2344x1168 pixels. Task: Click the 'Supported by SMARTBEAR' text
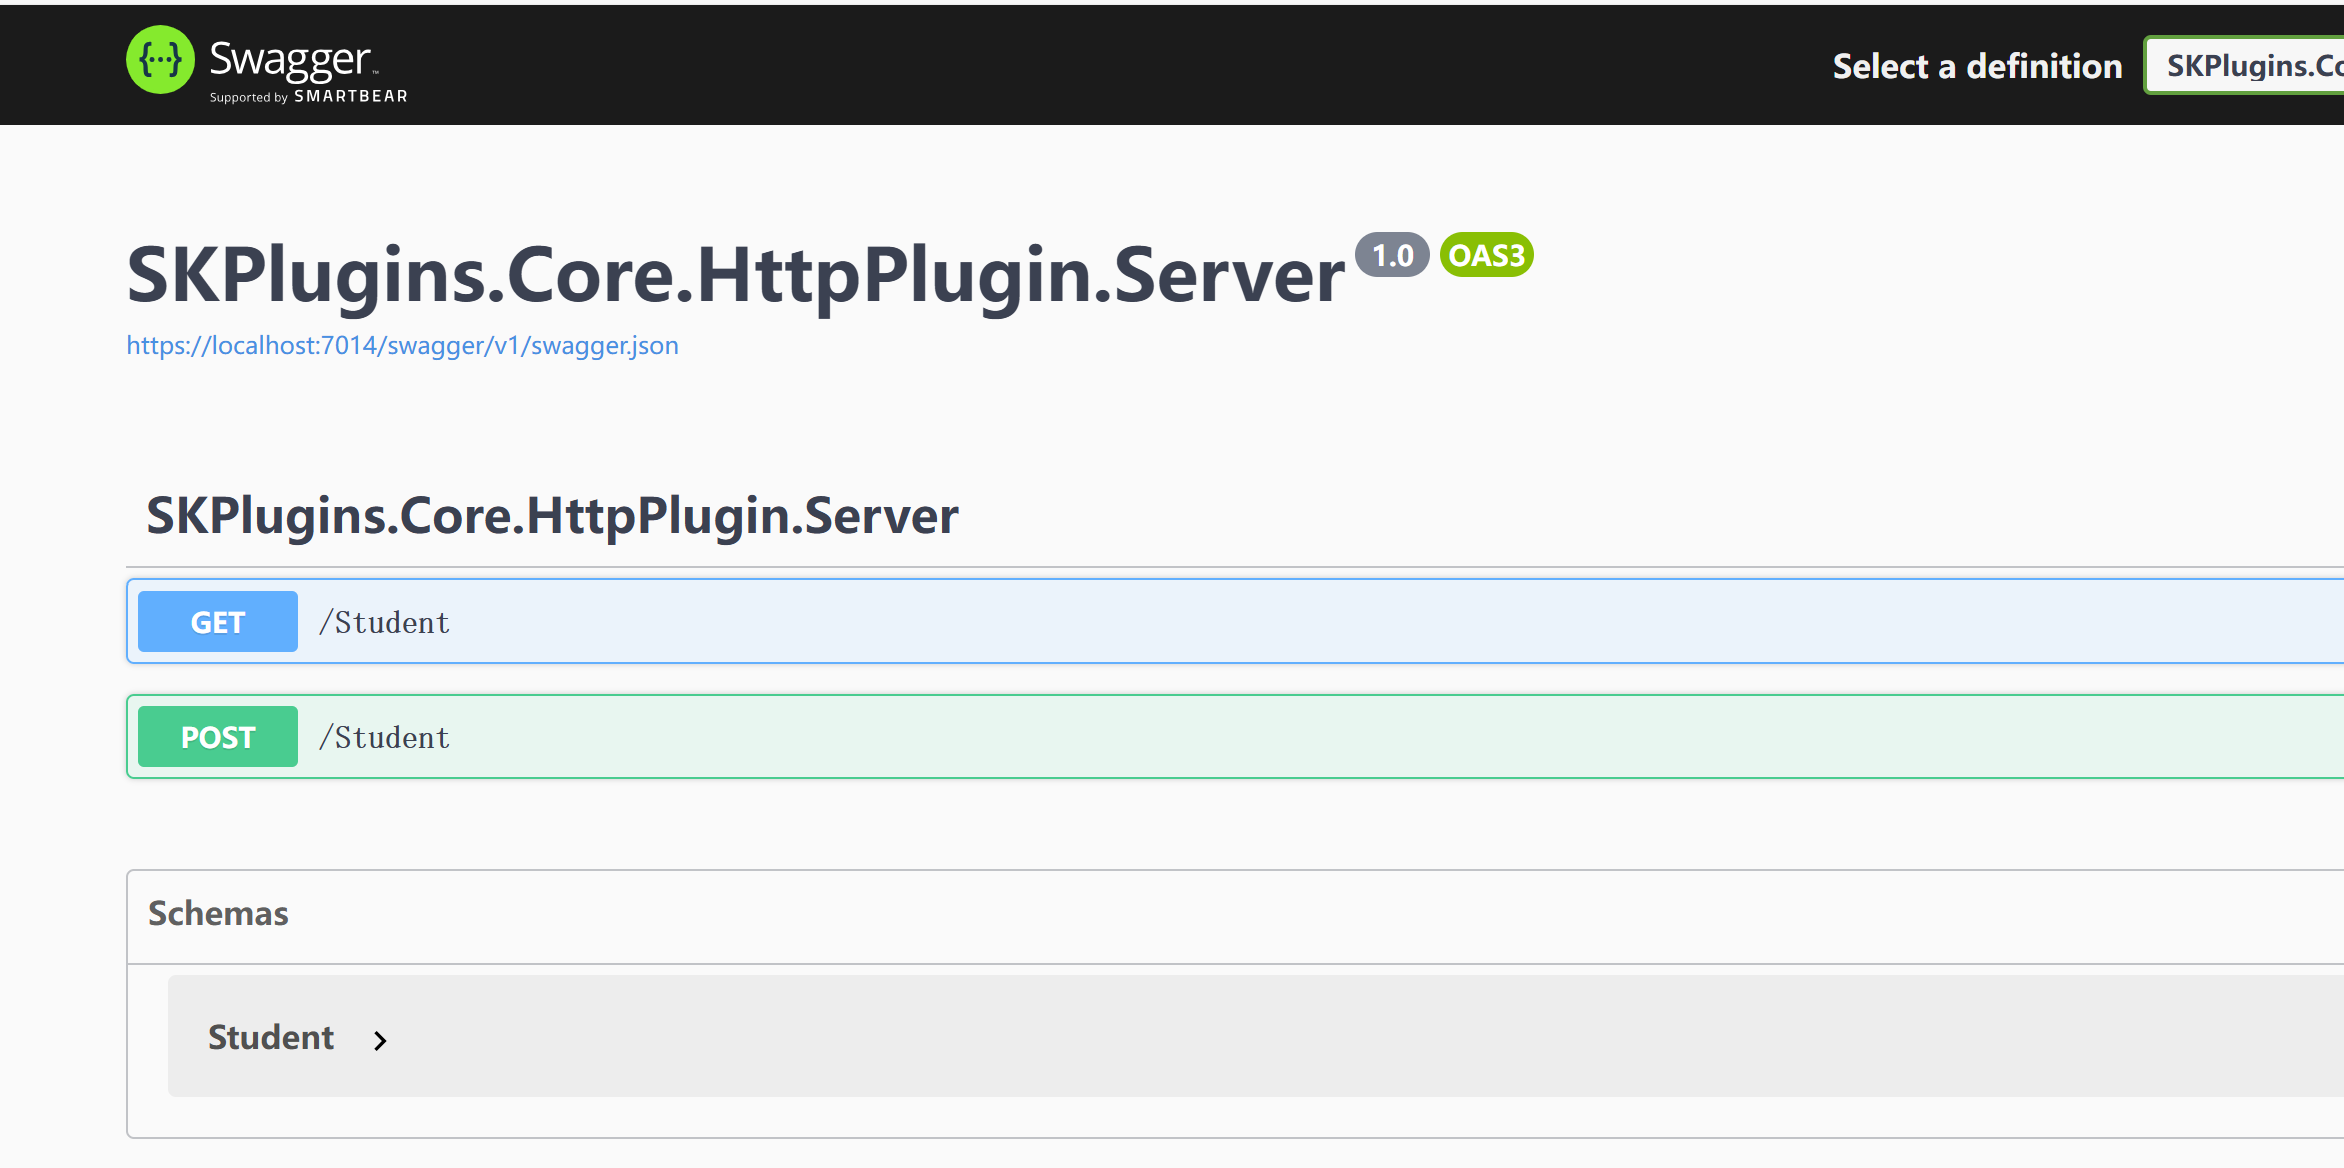click(308, 97)
